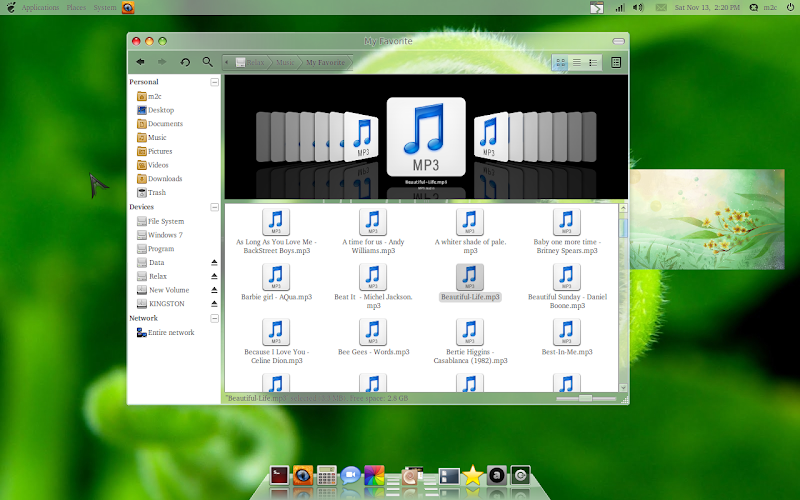Viewport: 800px width, 500px height.
Task: Go to Music in the path bar
Action: [285, 62]
